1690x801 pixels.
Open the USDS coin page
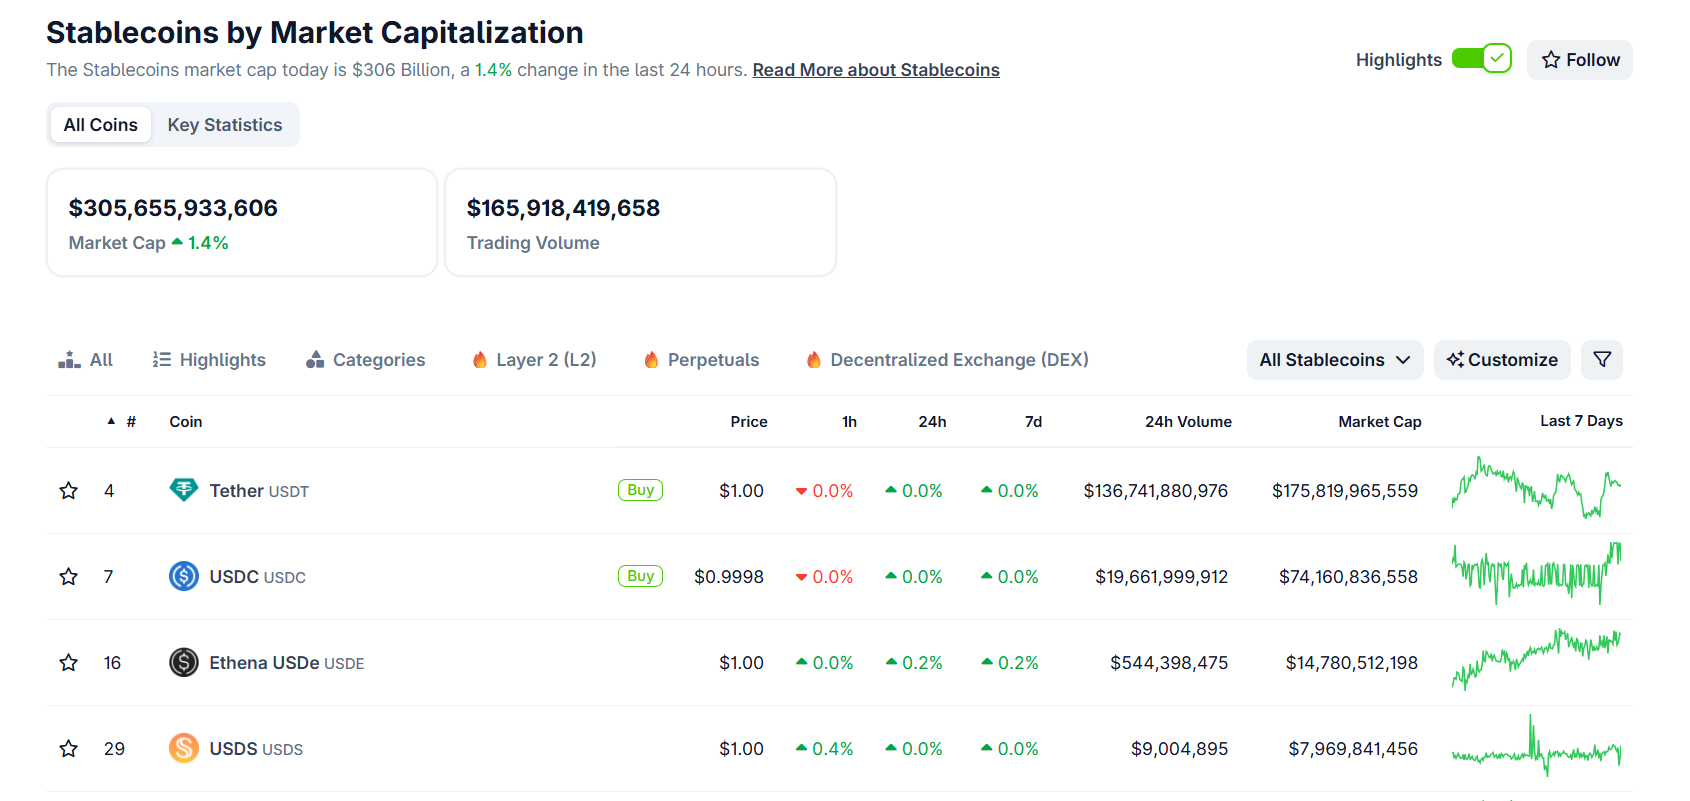point(256,749)
